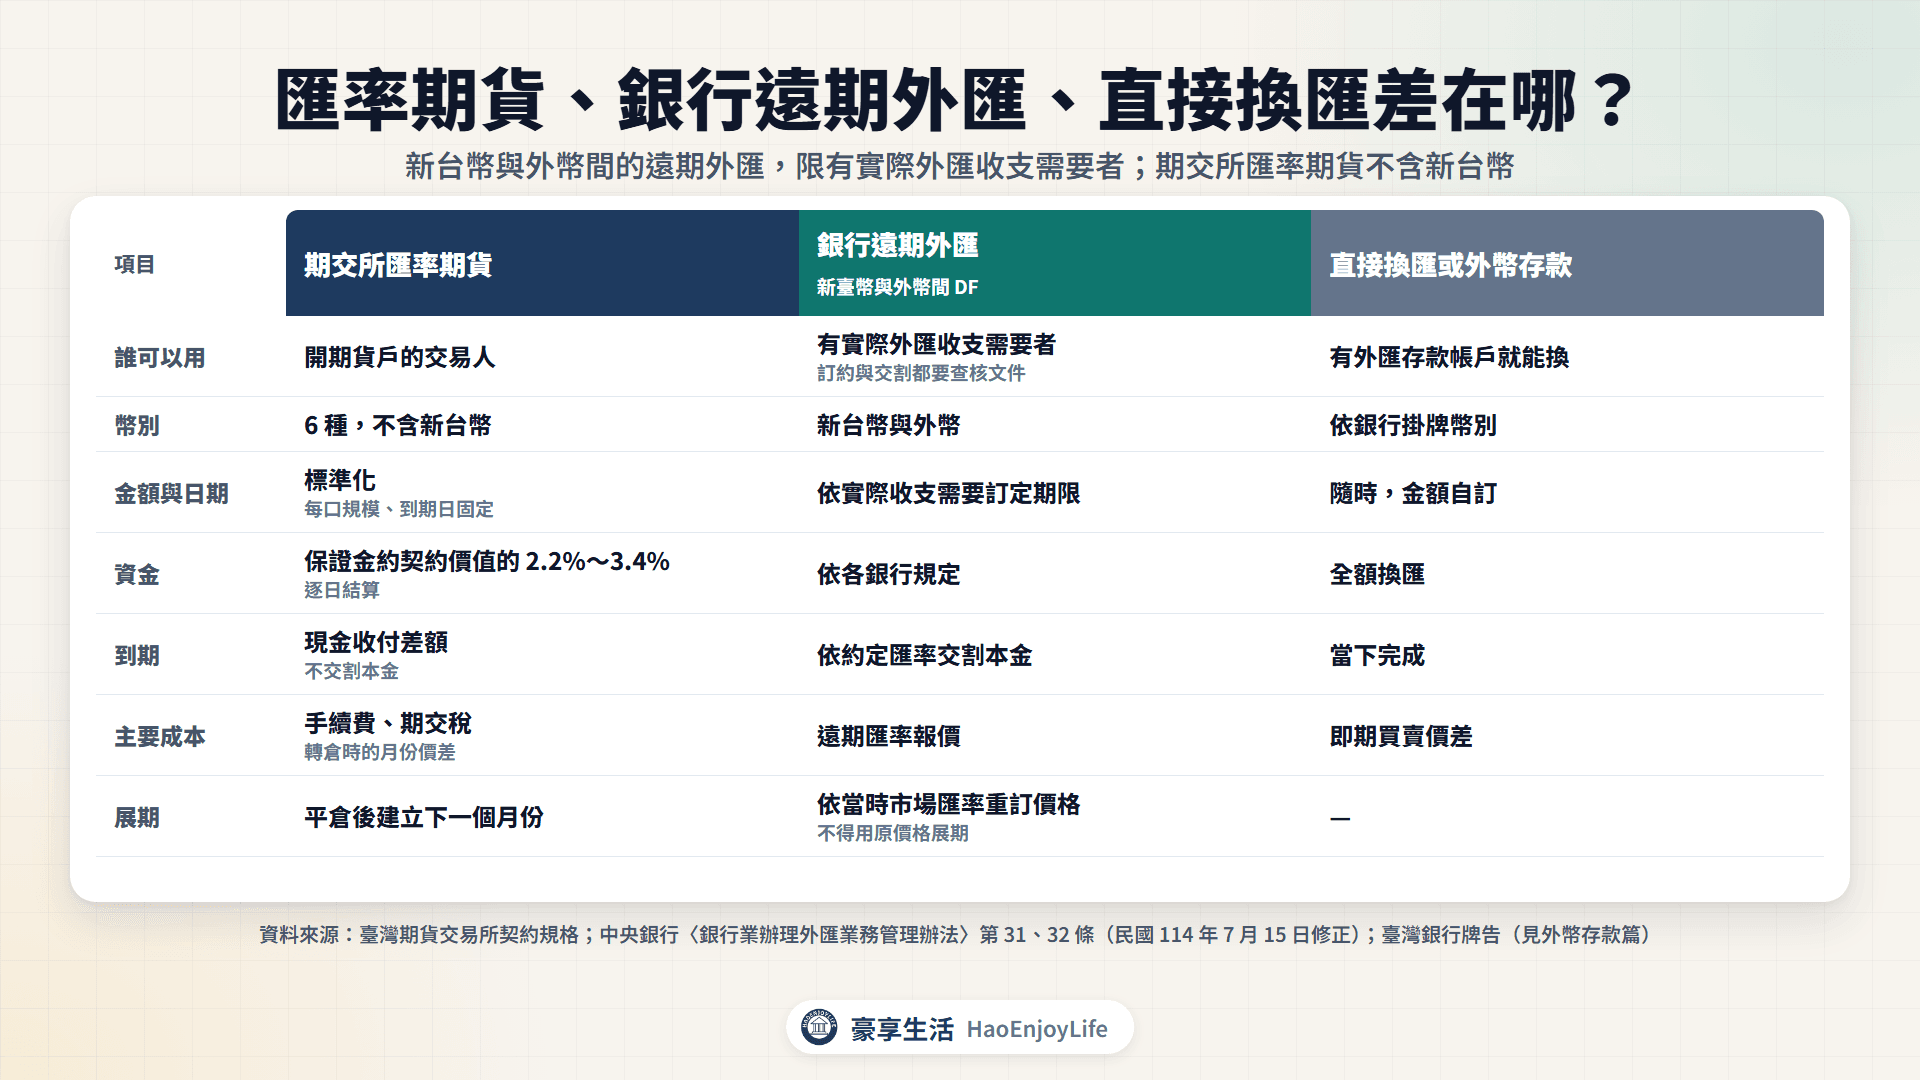This screenshot has width=1920, height=1080.
Task: Click the cell 開期貨戶的交易人
Action: [400, 357]
